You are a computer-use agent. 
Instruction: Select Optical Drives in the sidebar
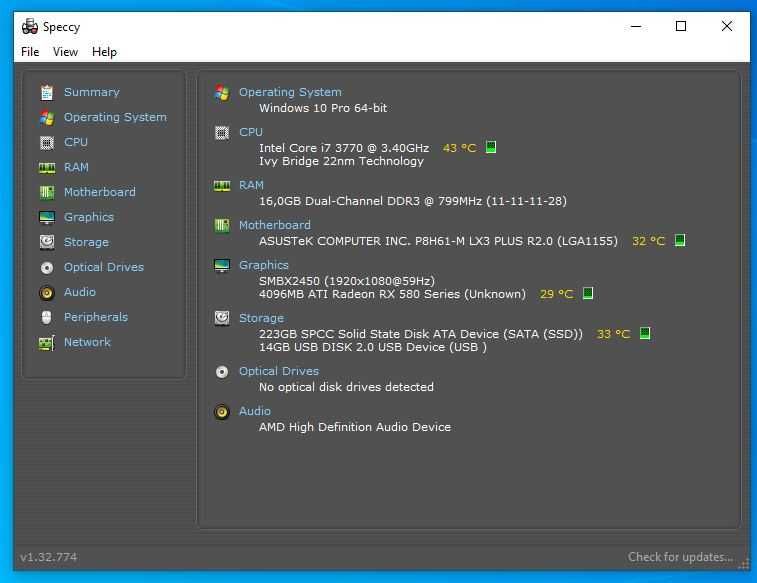point(104,267)
